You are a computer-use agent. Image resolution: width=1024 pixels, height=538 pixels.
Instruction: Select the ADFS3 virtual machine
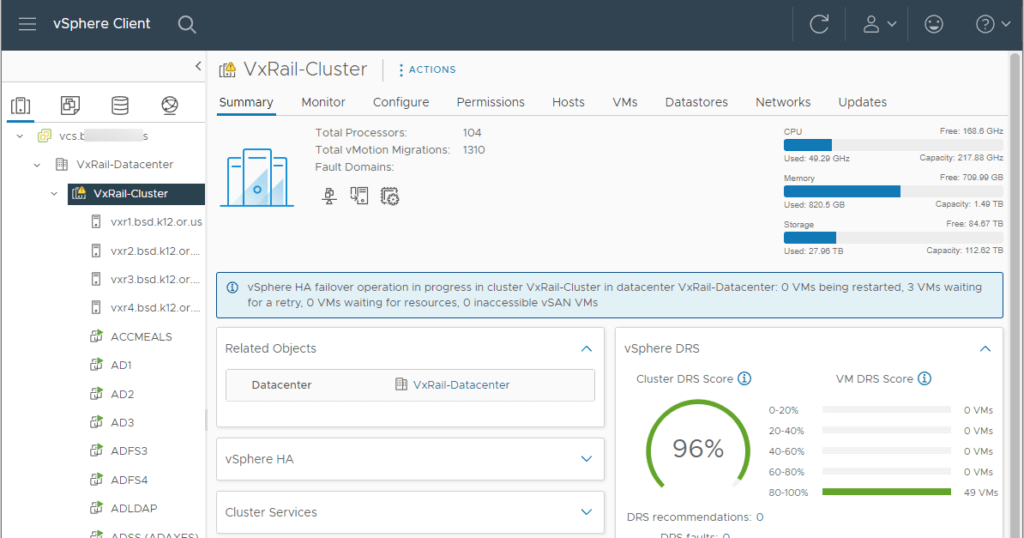pos(129,451)
